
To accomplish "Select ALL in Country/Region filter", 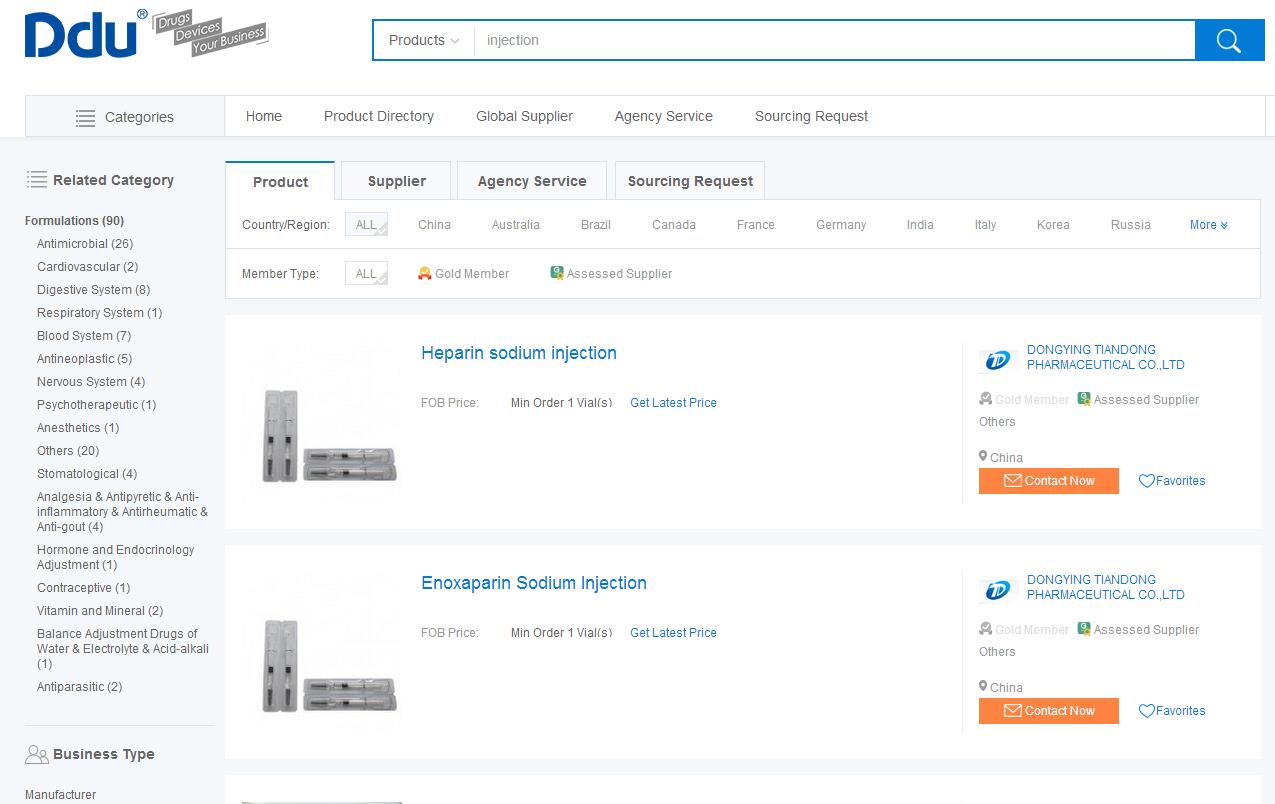I will tap(366, 225).
